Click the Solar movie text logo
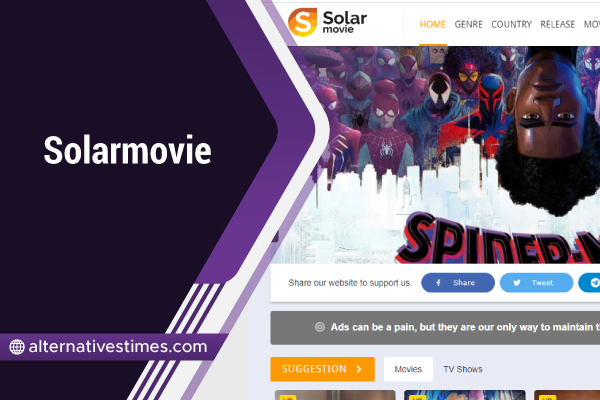 pos(344,22)
